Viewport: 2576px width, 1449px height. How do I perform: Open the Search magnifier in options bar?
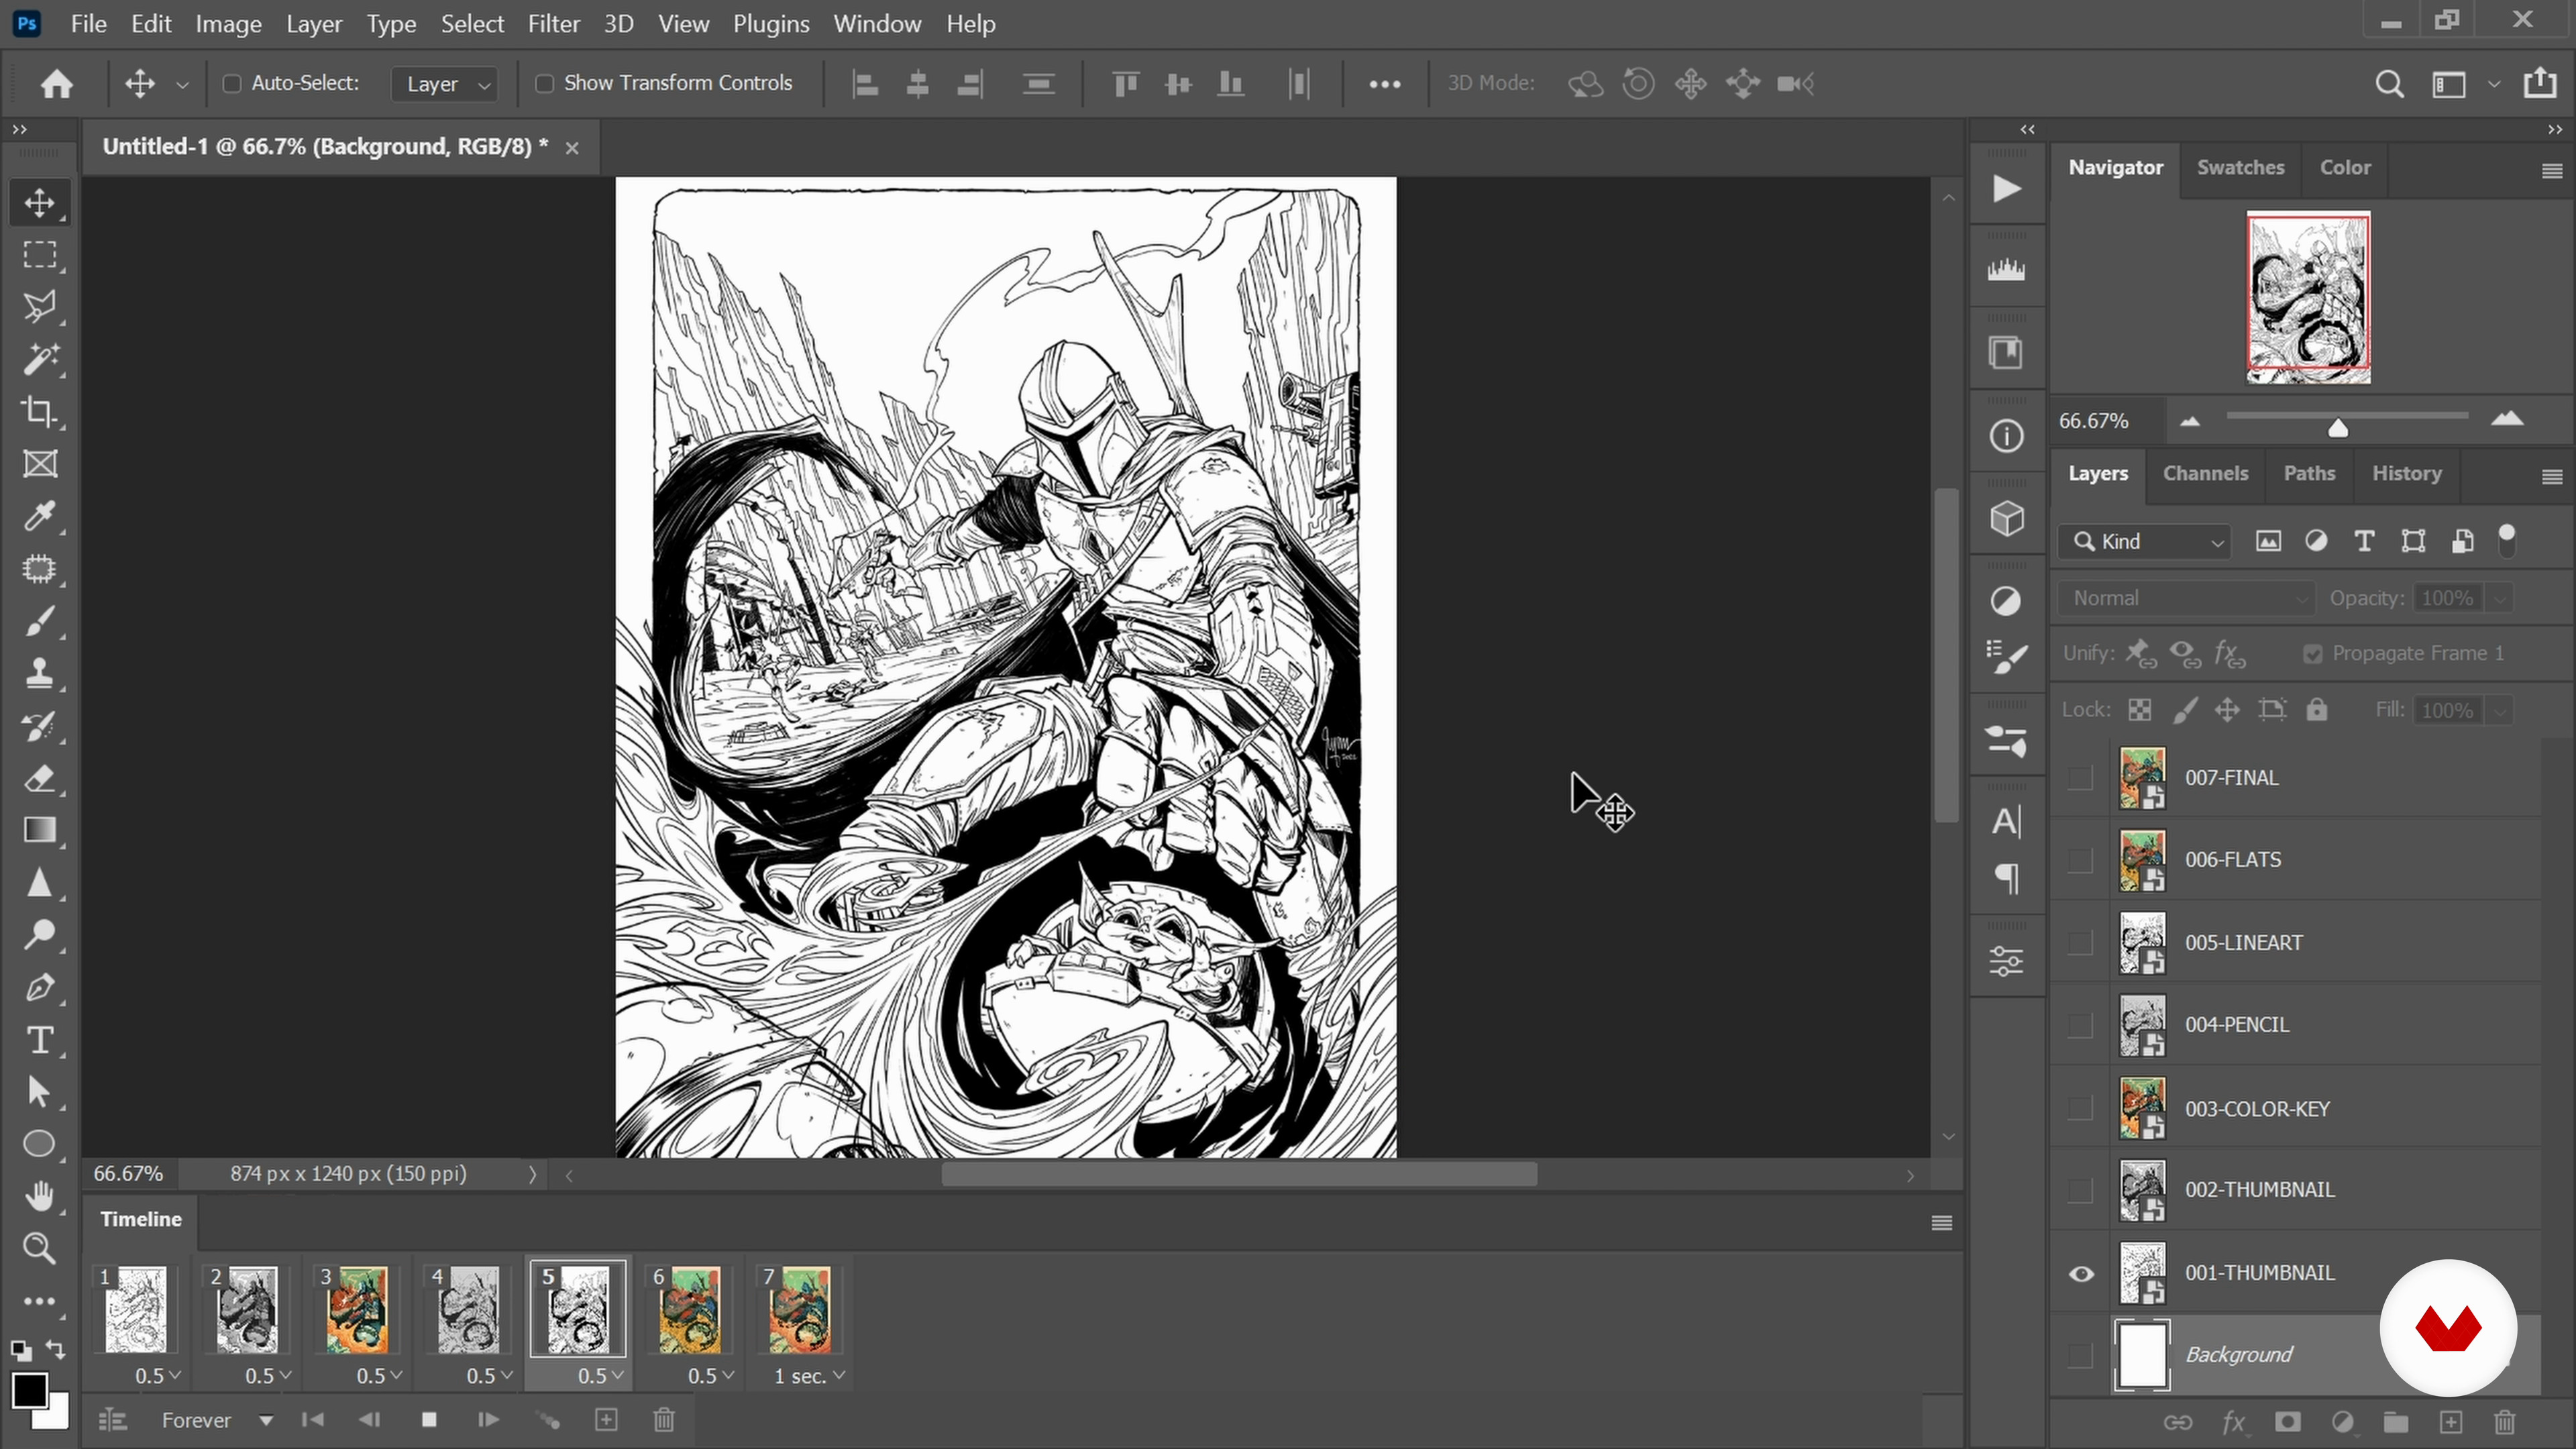(2389, 84)
